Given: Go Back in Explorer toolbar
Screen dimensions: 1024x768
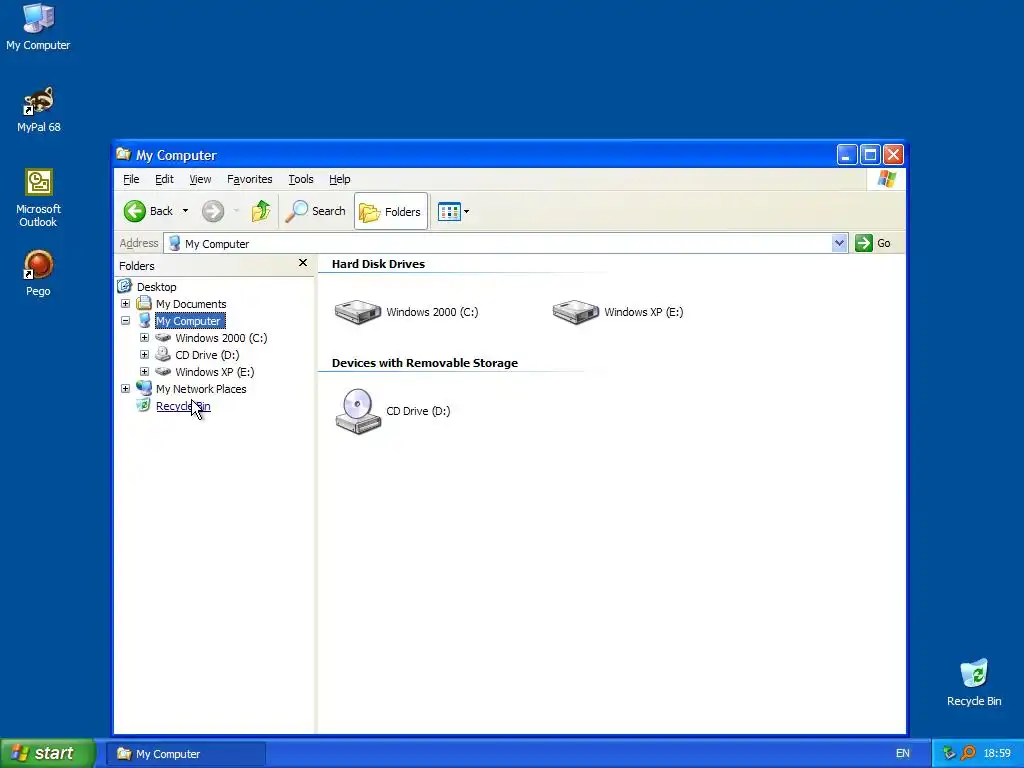Looking at the screenshot, I should coord(149,211).
